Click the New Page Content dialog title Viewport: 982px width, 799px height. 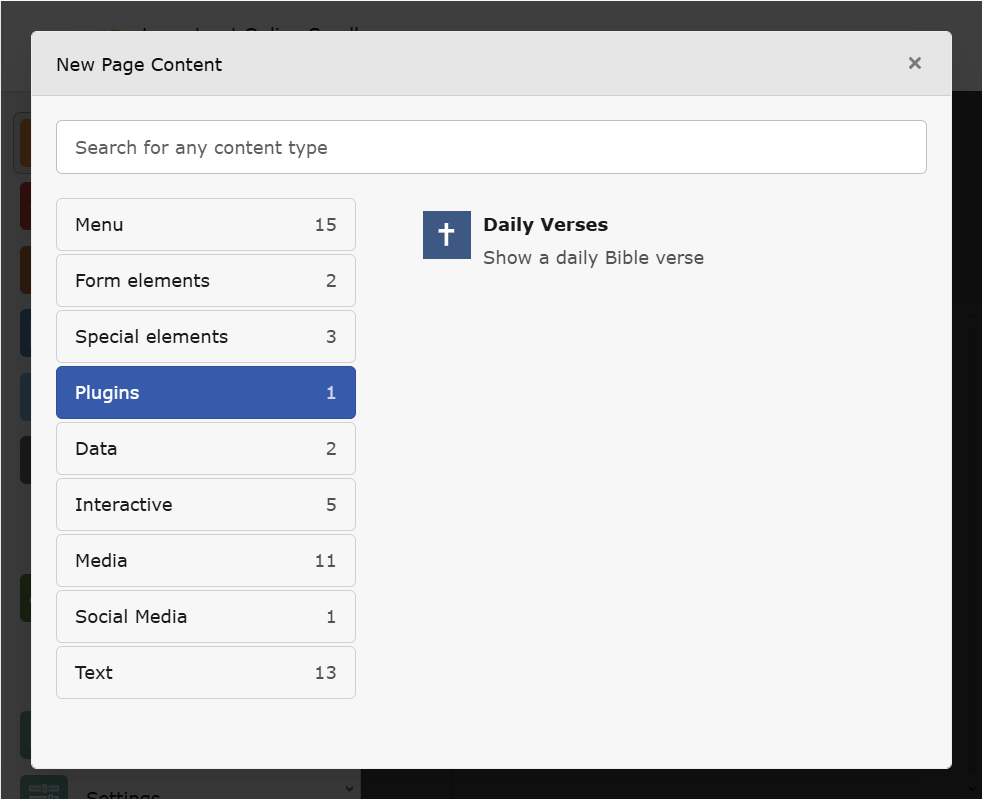139,65
